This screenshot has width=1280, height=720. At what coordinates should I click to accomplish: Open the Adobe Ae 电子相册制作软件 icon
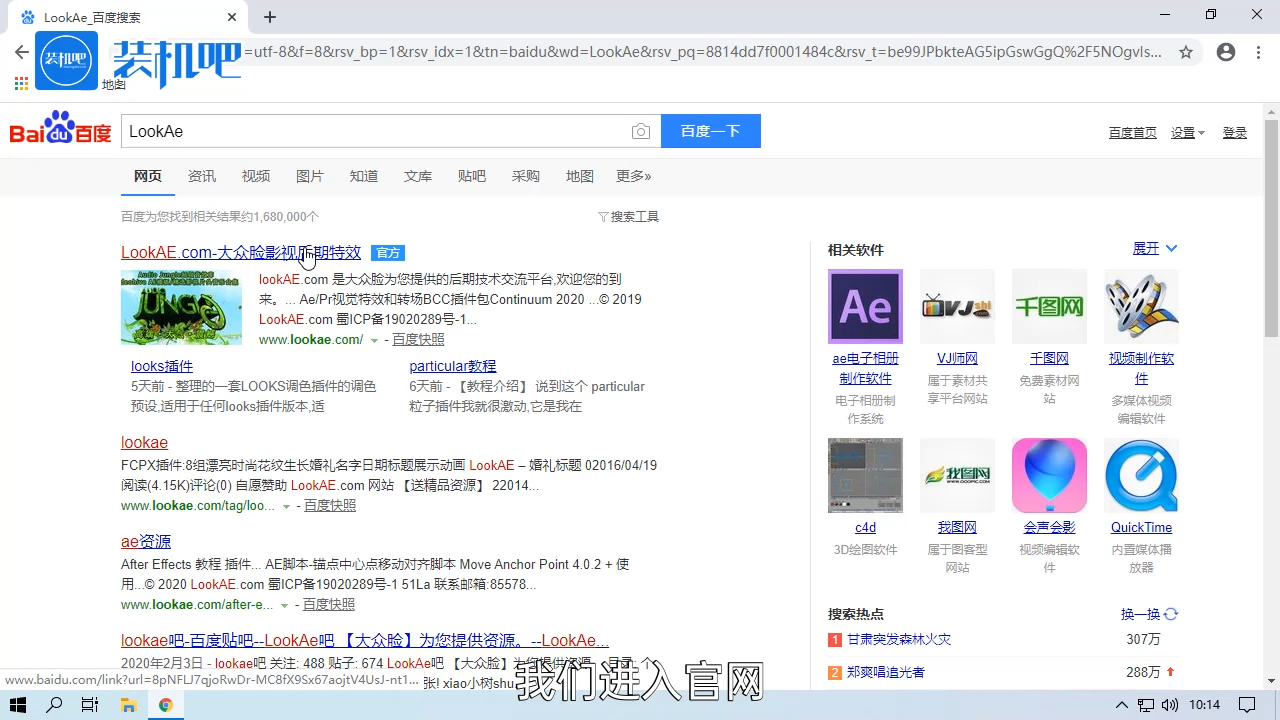[x=864, y=306]
